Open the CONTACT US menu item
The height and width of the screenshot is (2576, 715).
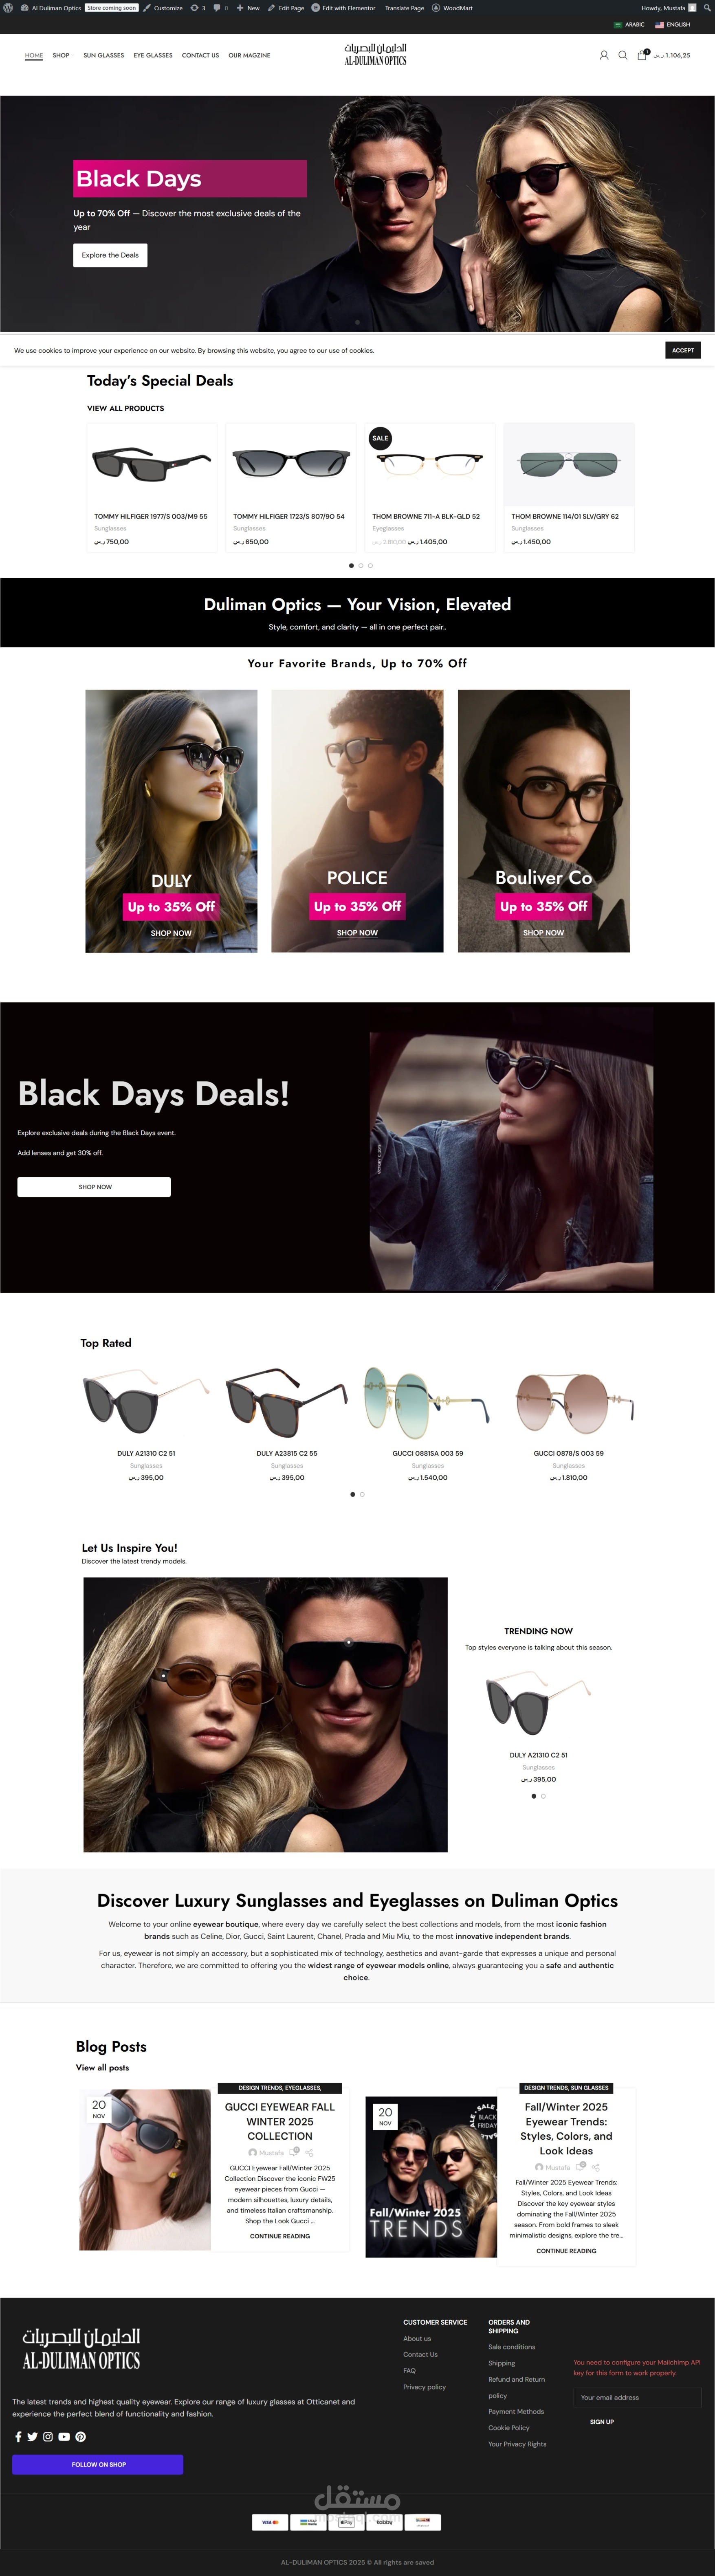tap(200, 56)
